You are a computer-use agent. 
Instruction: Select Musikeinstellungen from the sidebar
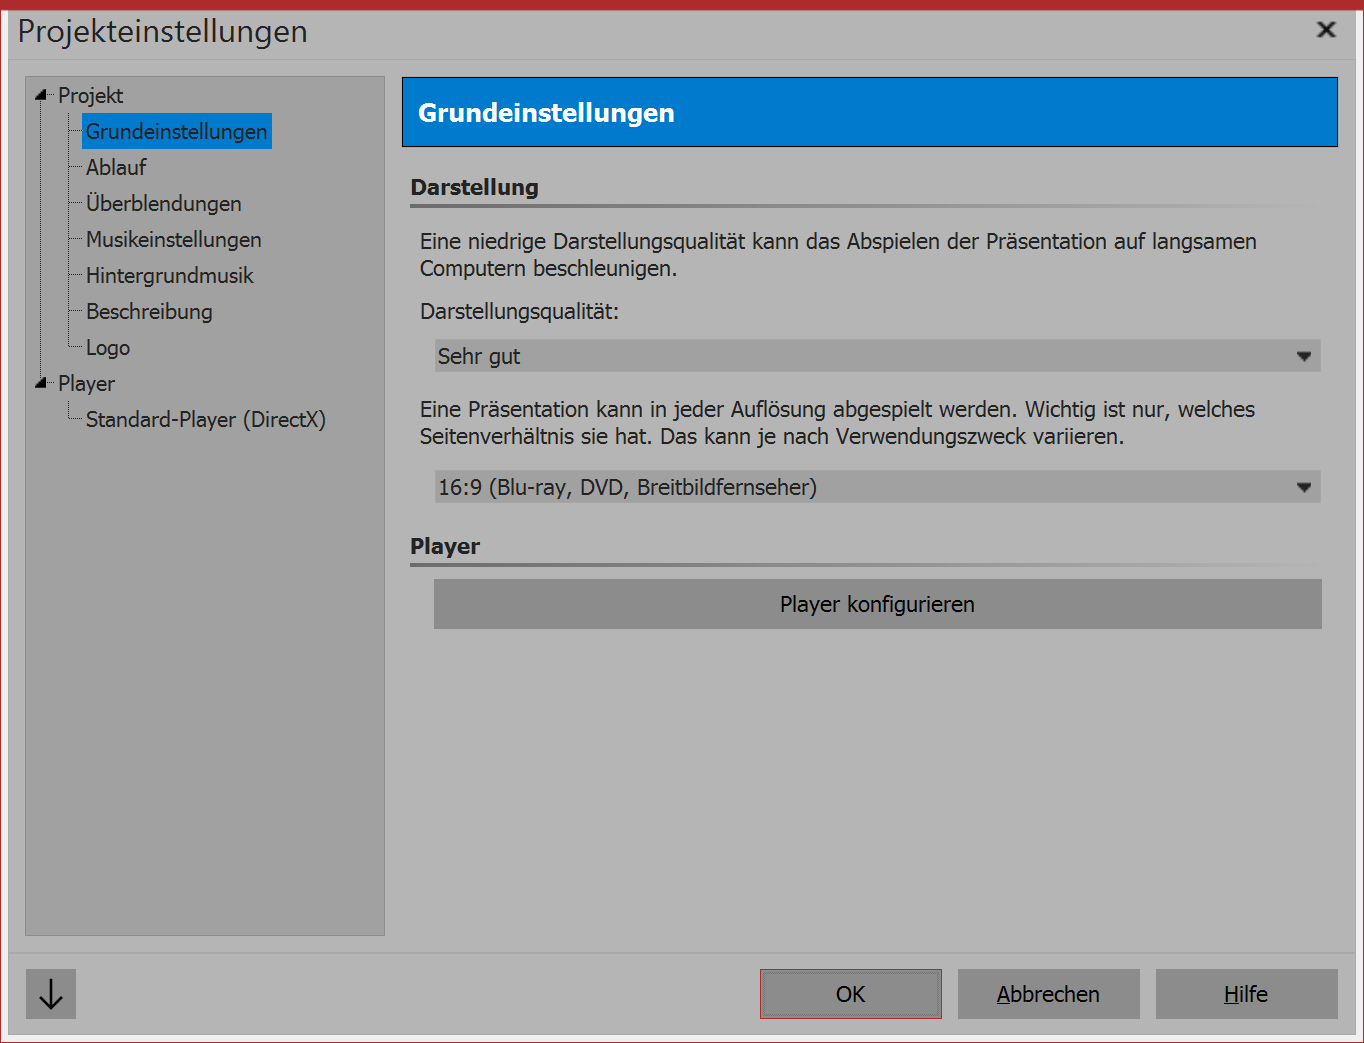point(172,239)
